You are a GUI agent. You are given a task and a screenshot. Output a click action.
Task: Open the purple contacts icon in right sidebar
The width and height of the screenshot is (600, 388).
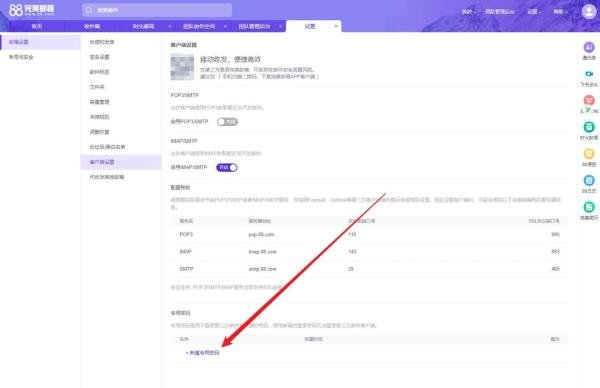pyautogui.click(x=589, y=47)
